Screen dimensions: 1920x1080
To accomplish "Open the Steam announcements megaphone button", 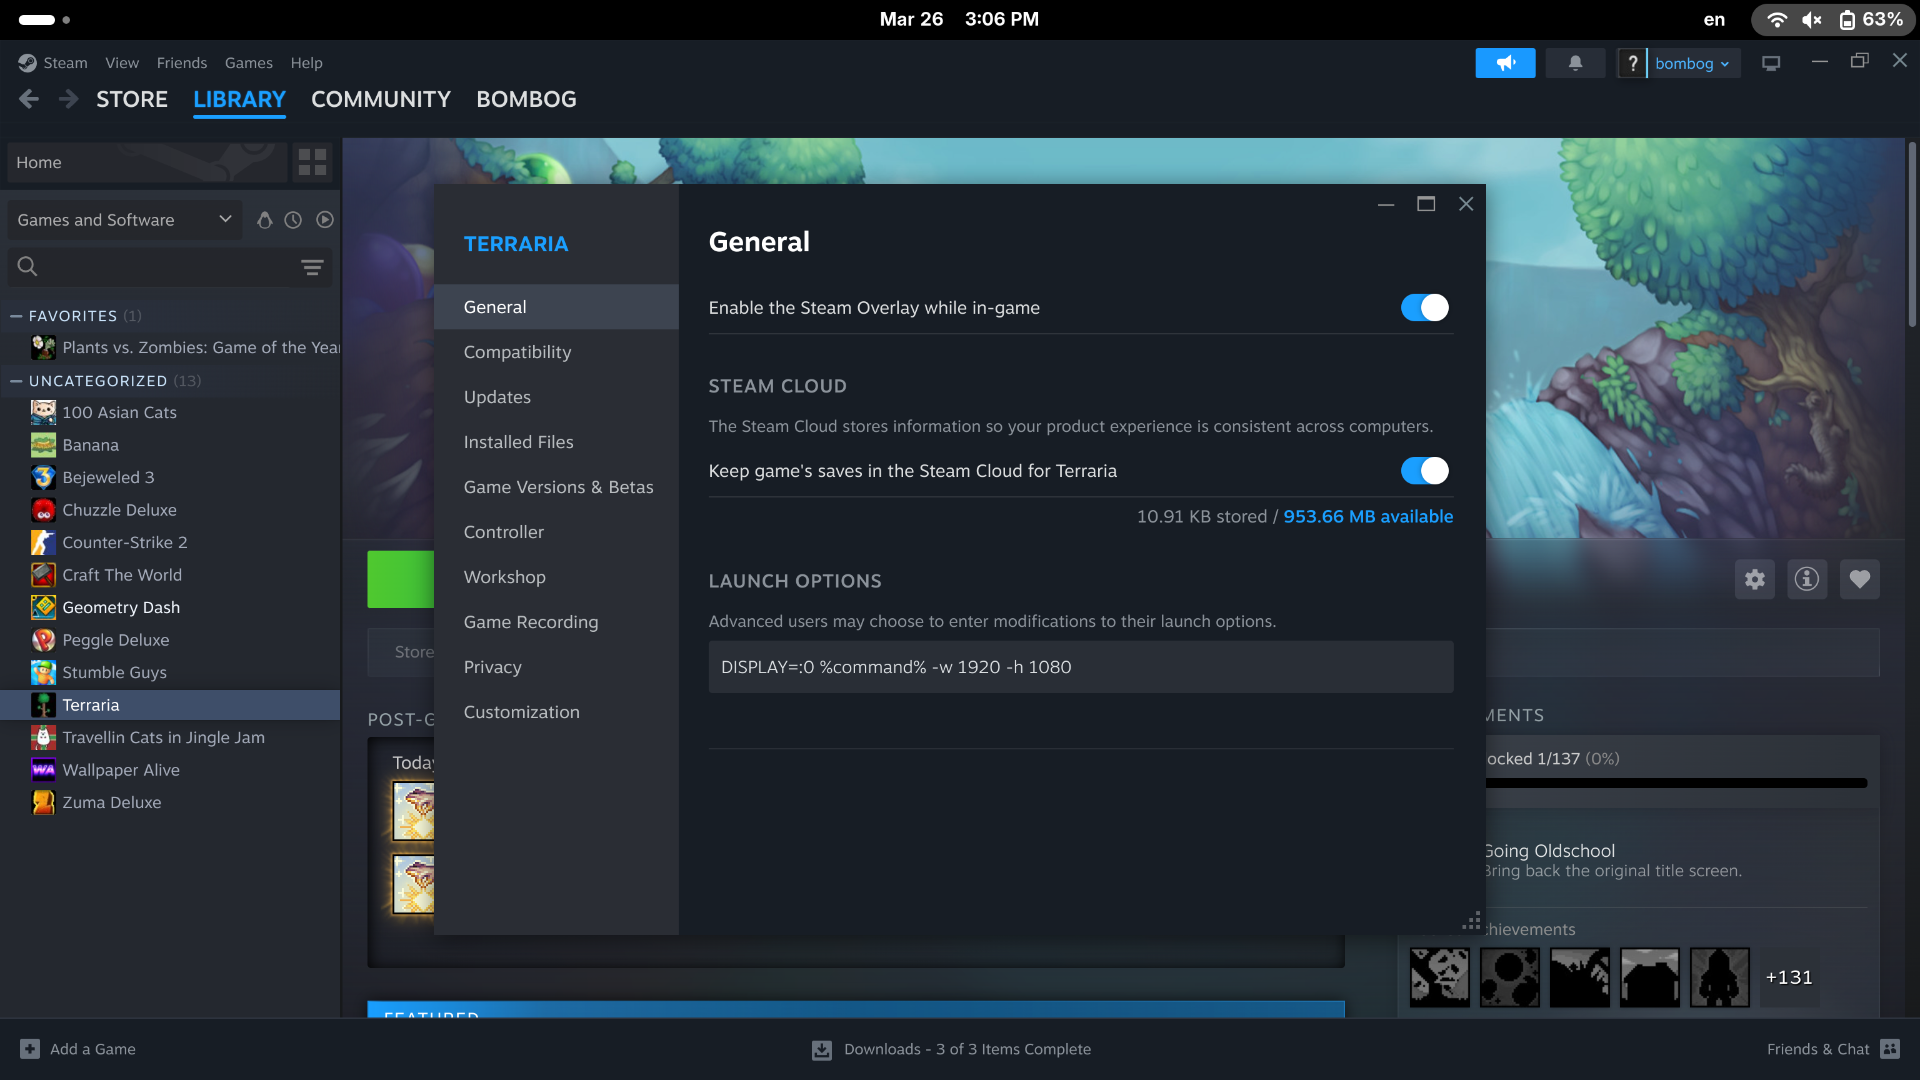I will pos(1505,63).
